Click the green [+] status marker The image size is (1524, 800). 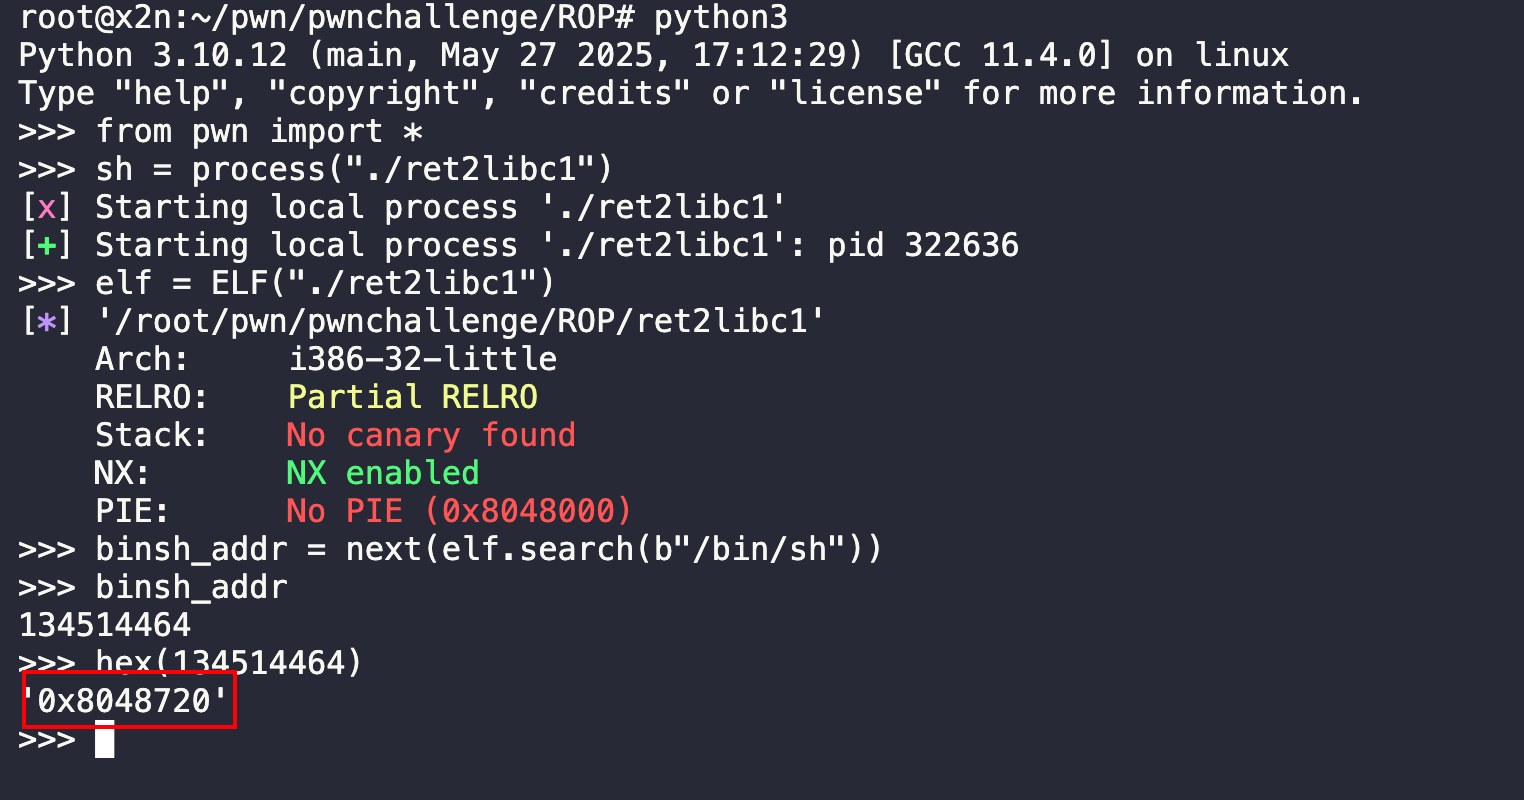(x=46, y=245)
